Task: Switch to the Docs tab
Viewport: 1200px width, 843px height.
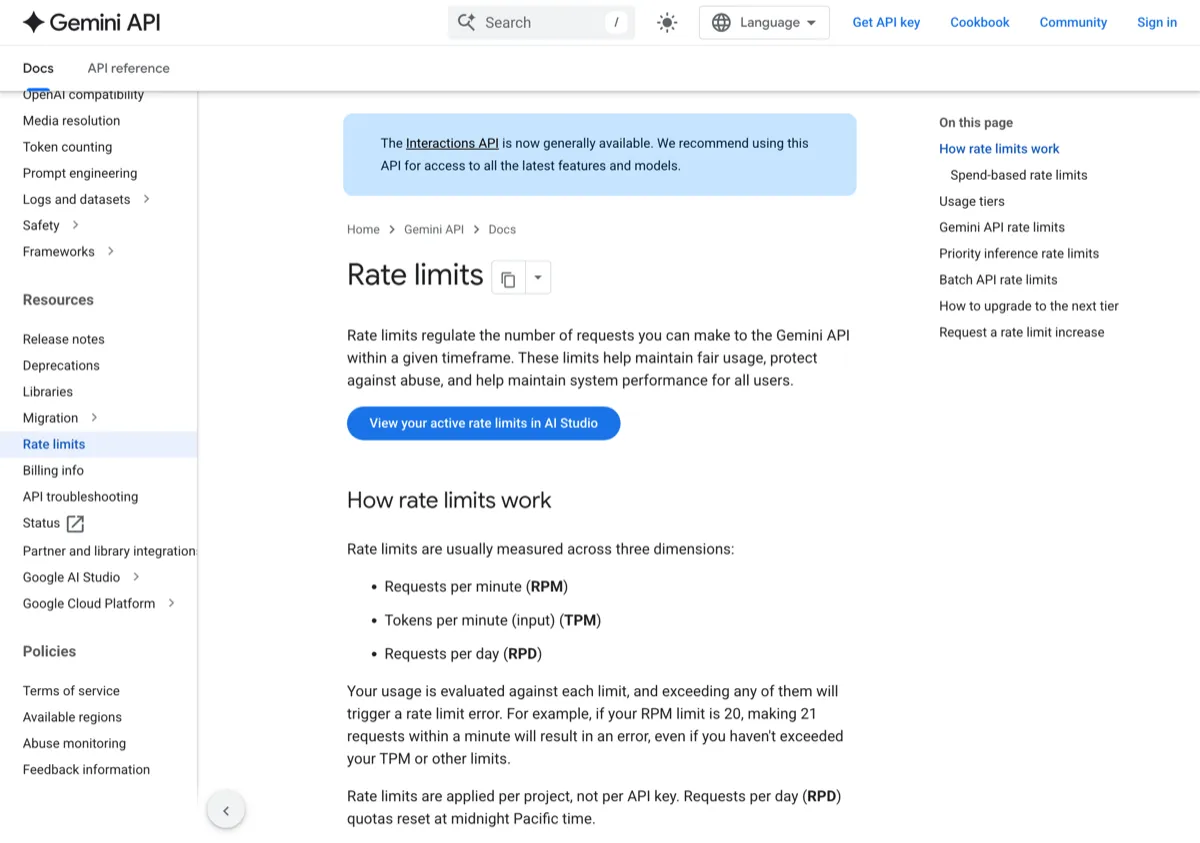Action: click(x=38, y=68)
